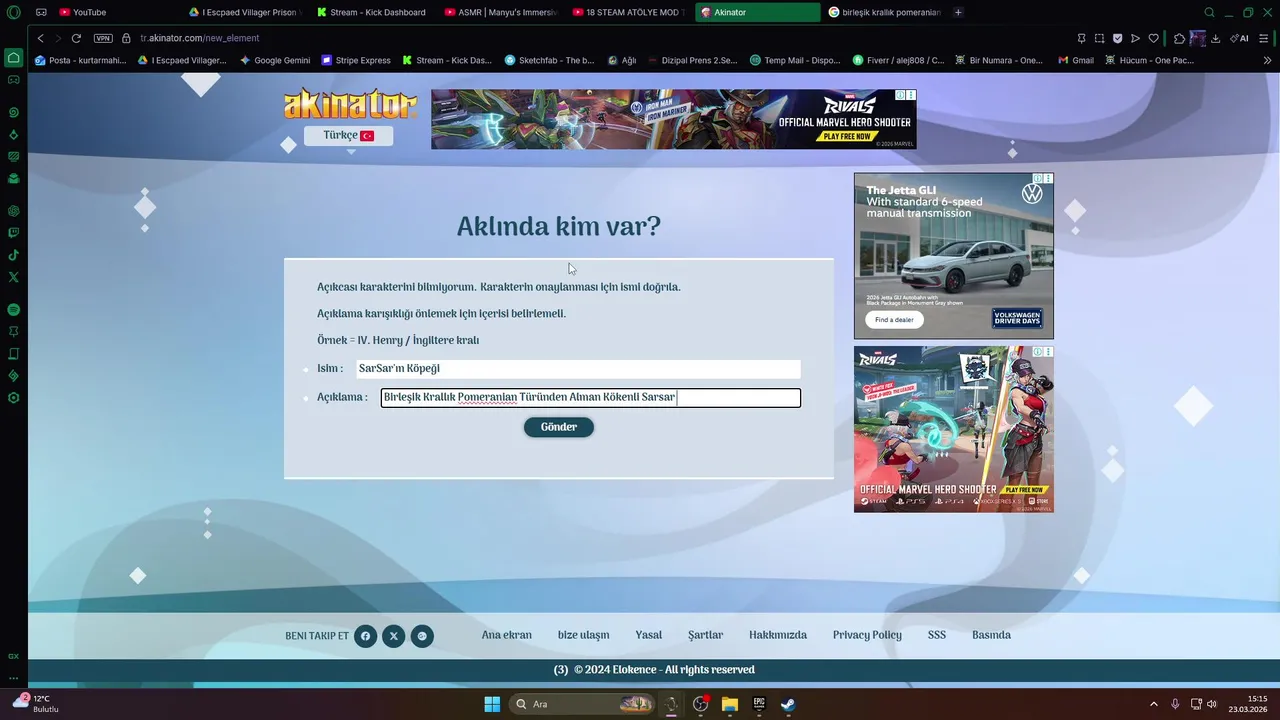Click the İsim name input field
Screen dimensions: 1280x720
(x=578, y=369)
